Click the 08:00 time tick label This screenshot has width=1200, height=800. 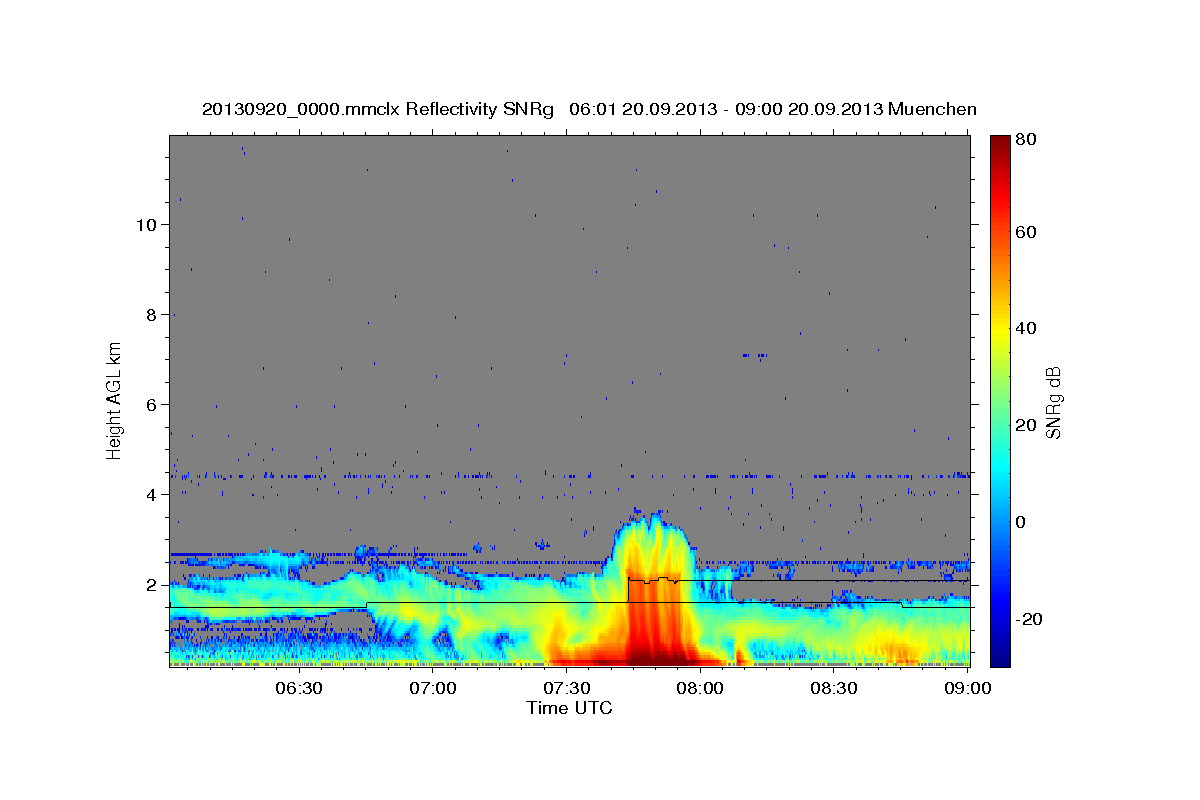coord(700,688)
